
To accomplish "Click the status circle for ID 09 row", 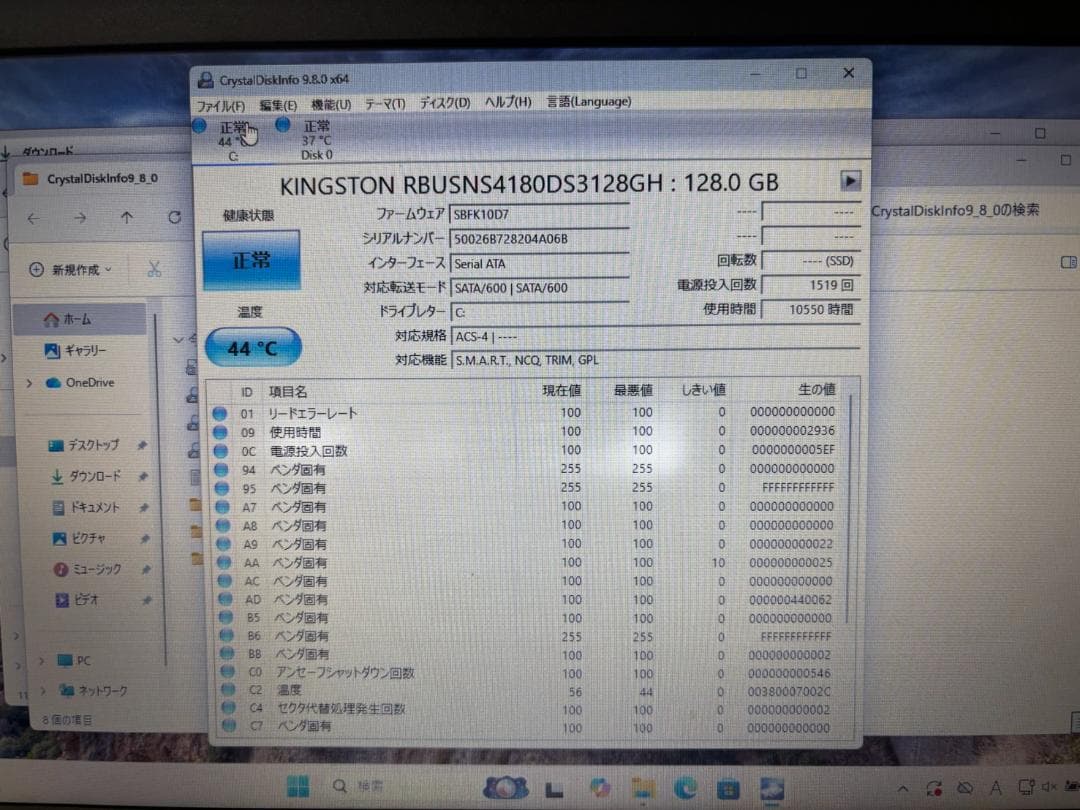I will [x=220, y=432].
